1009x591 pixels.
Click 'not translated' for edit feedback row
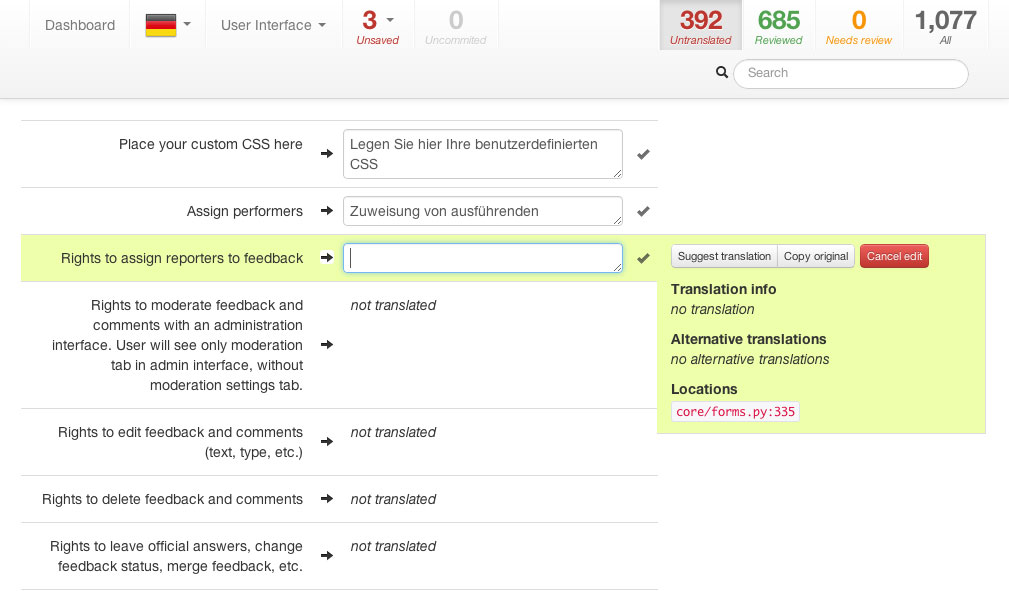click(393, 432)
